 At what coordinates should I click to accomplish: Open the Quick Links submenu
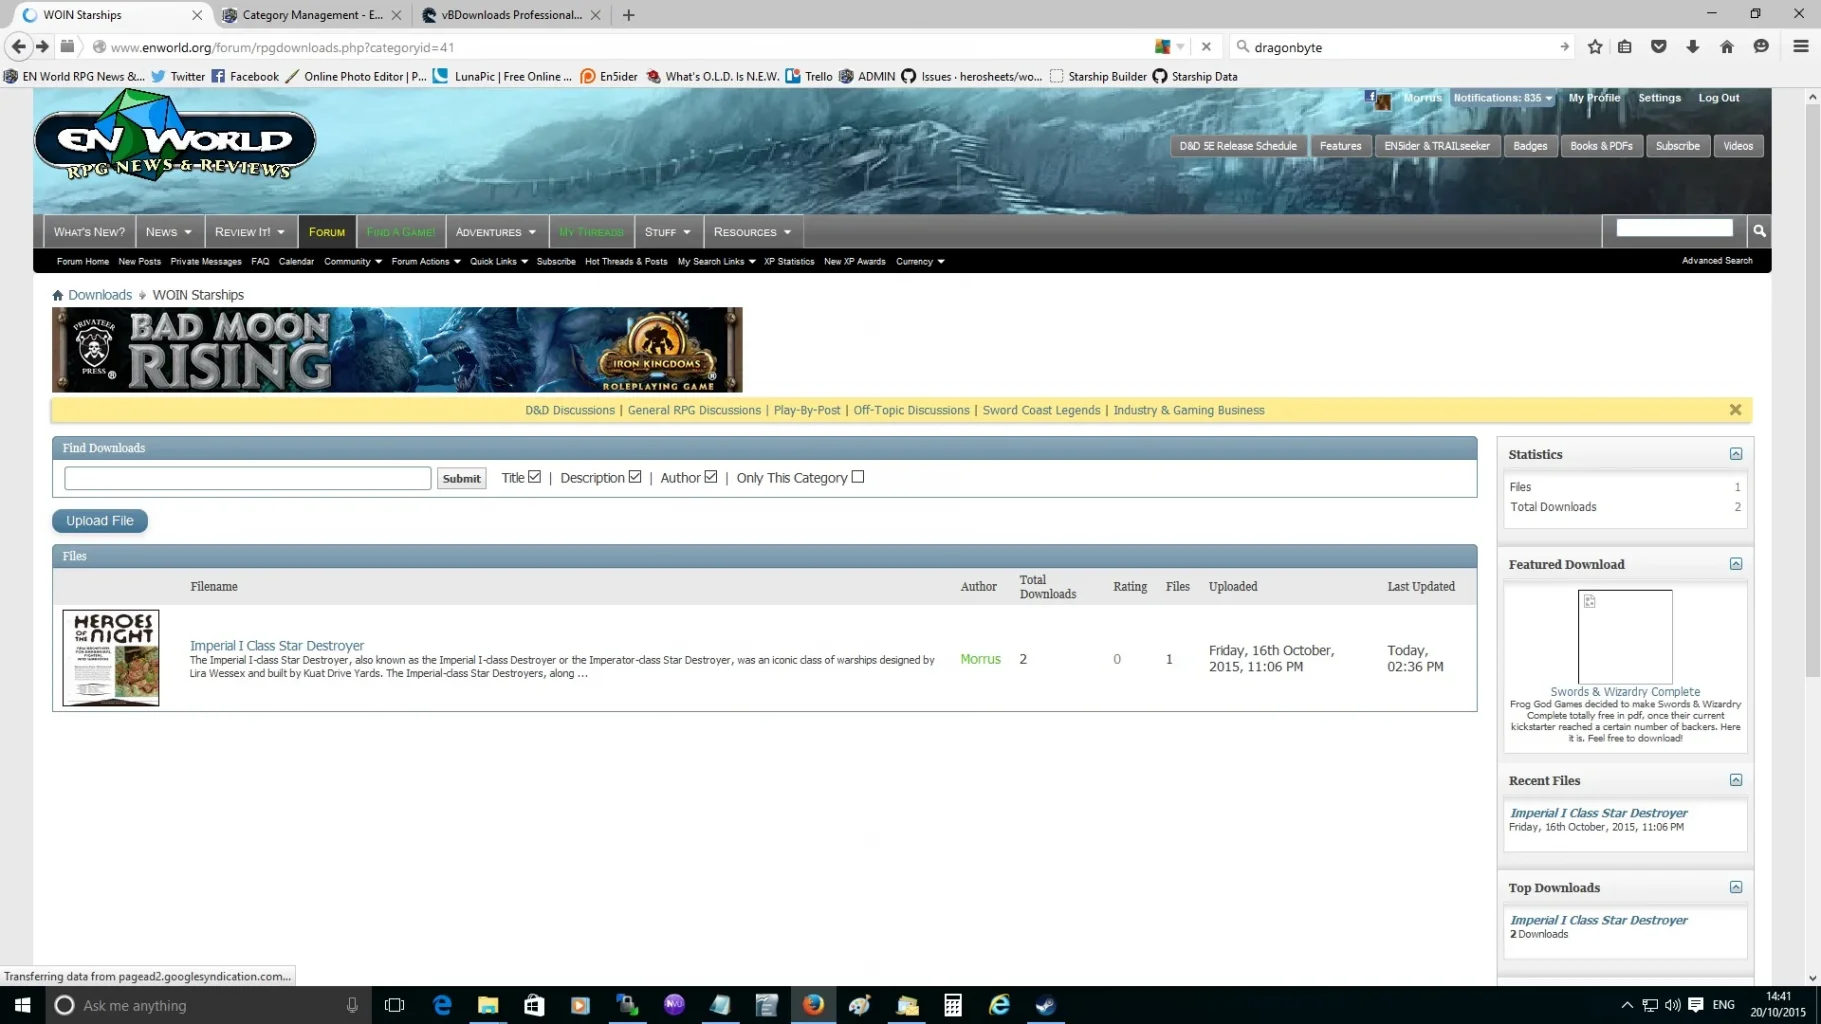pyautogui.click(x=499, y=262)
